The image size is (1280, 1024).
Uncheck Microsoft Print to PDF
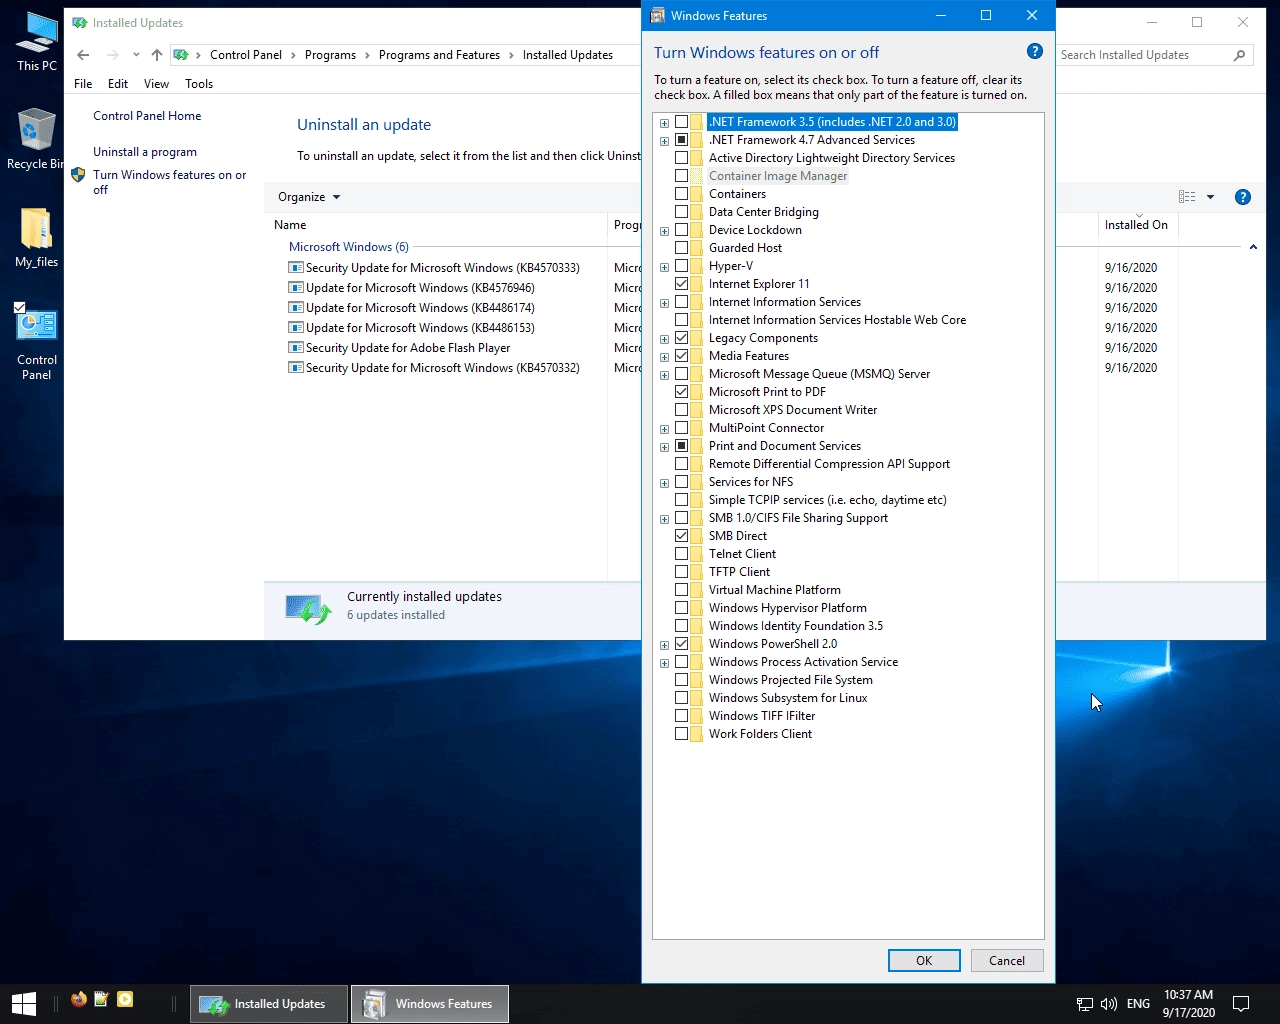click(681, 392)
